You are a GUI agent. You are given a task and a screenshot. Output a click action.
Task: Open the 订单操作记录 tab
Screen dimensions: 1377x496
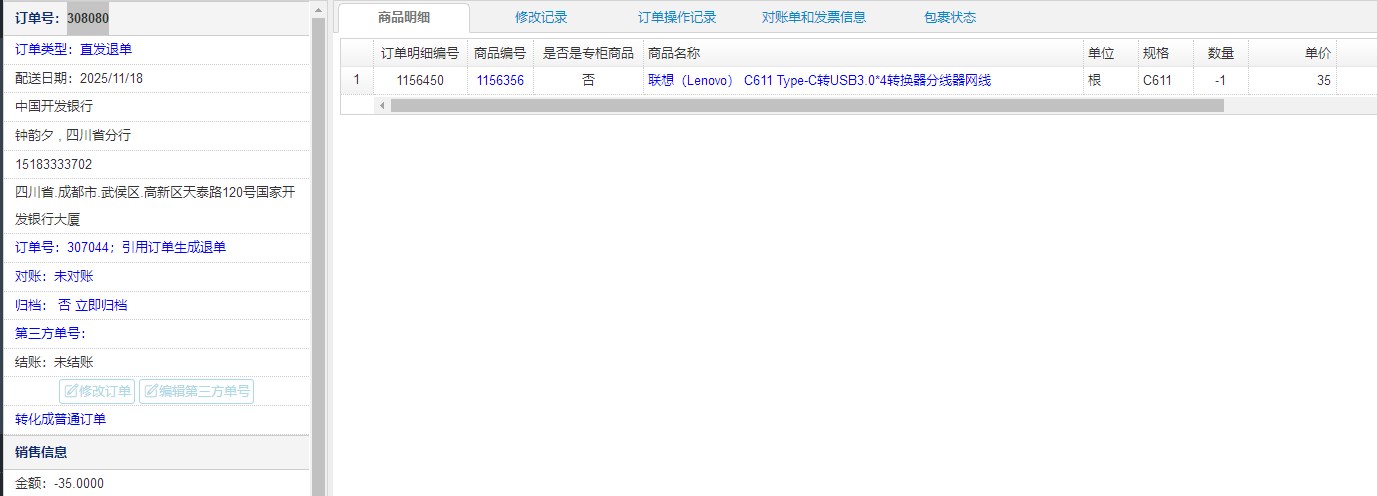(677, 17)
